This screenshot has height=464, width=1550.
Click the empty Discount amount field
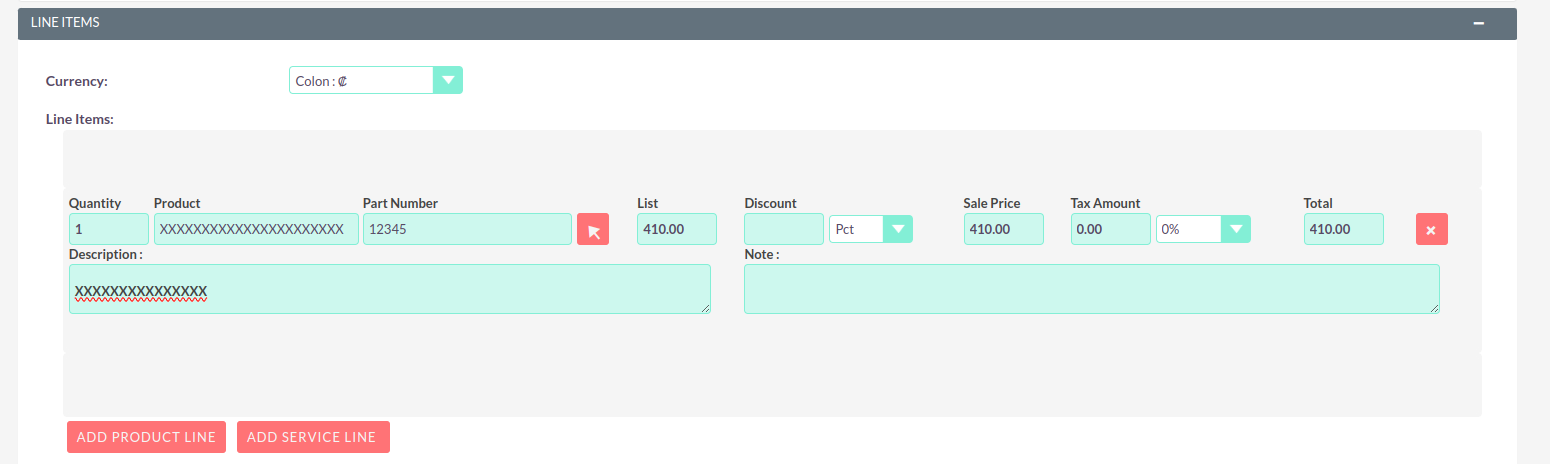click(x=783, y=229)
